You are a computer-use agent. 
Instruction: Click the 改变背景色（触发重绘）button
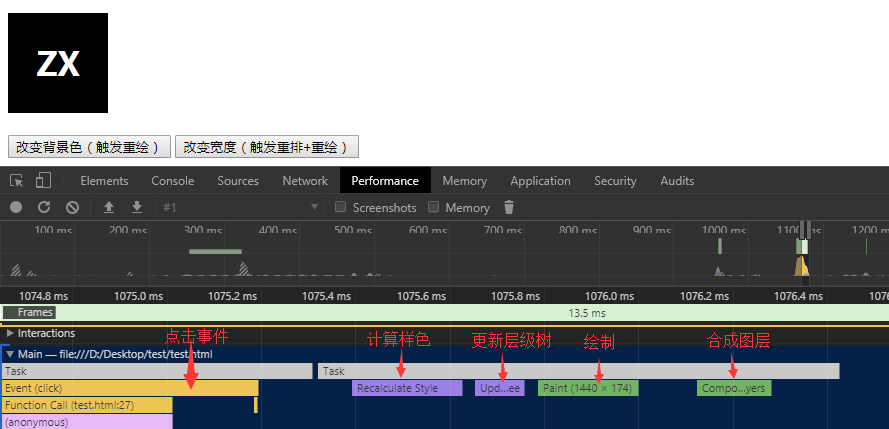click(90, 147)
